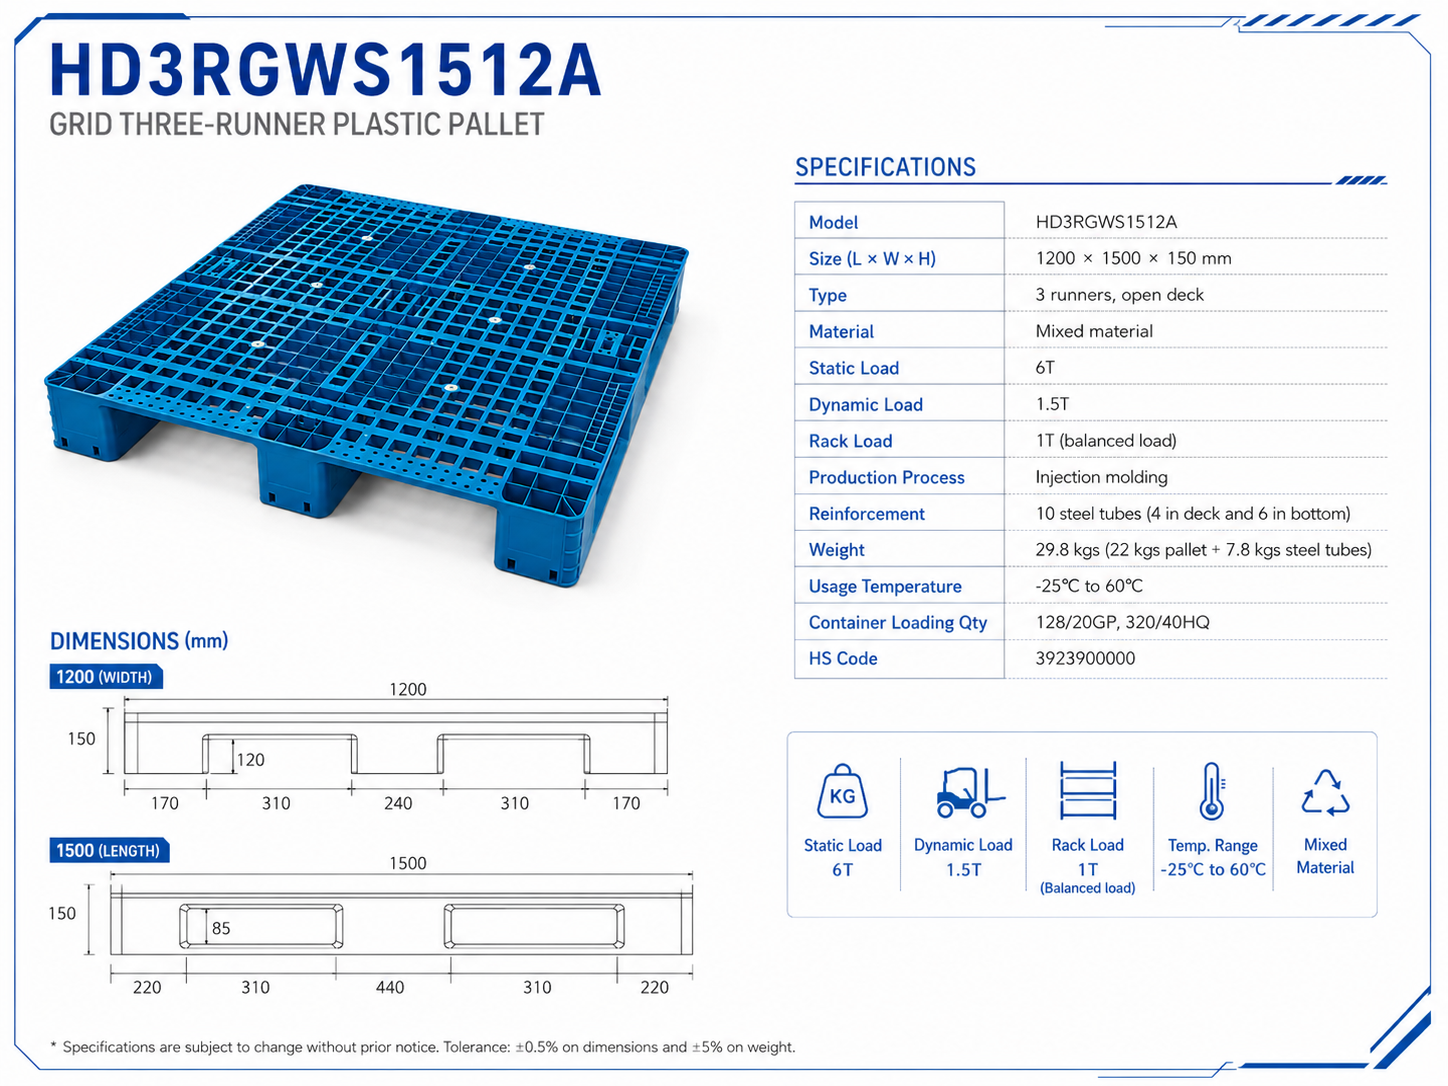Click the '120' fork opening height dimension

[250, 760]
